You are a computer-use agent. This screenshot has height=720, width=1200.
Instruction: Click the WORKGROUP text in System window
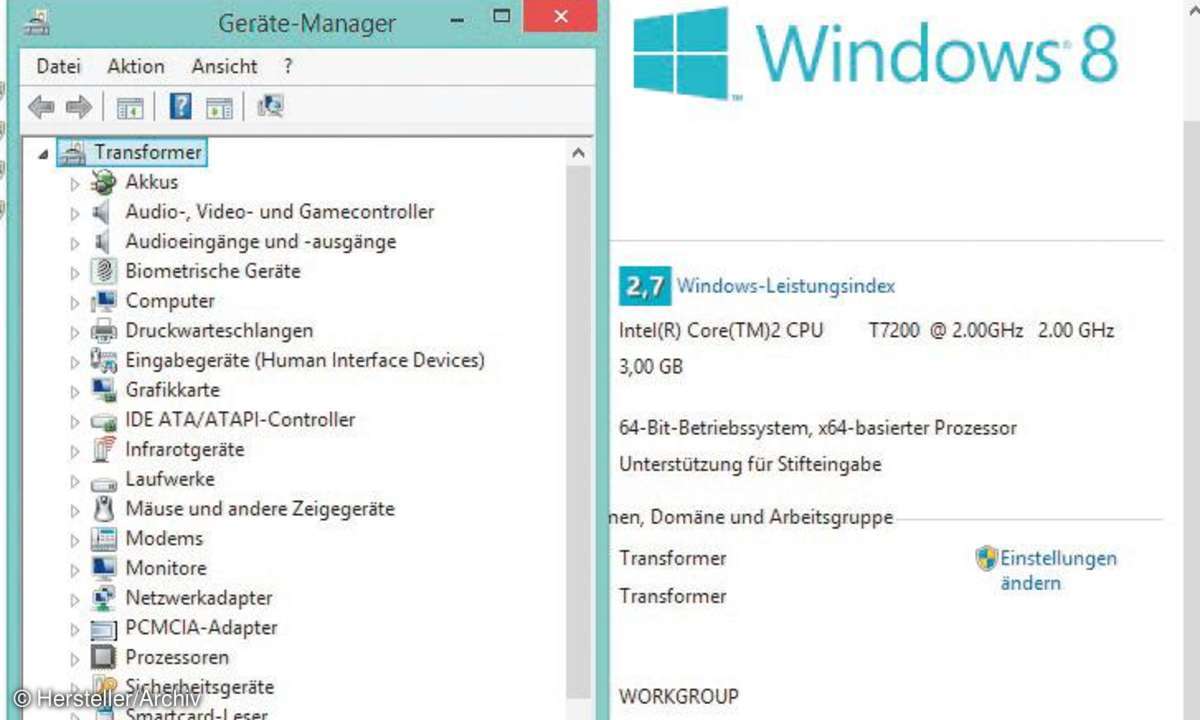(679, 696)
